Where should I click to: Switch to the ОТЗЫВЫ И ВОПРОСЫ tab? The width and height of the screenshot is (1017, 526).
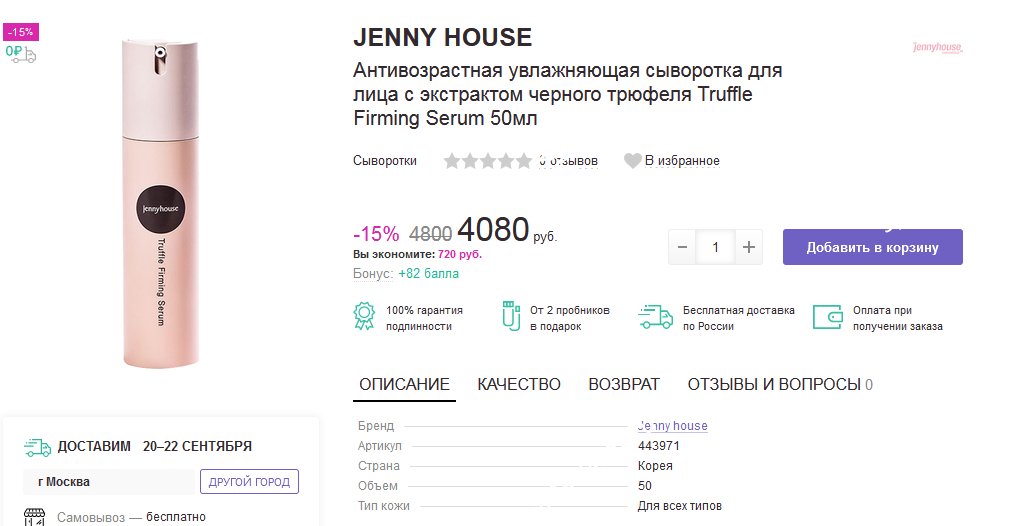(780, 385)
